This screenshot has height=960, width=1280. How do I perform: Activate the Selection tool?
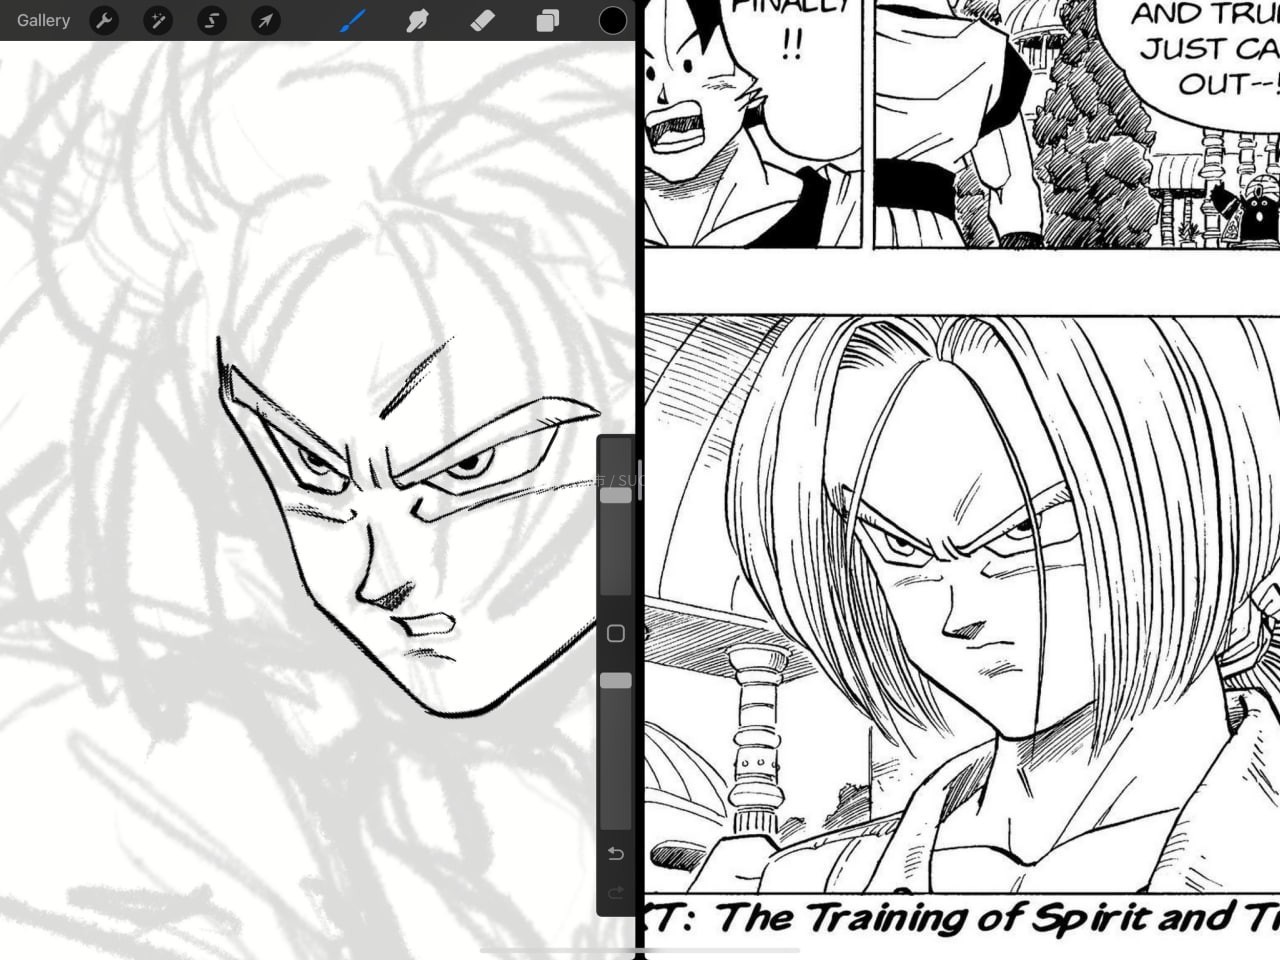pyautogui.click(x=212, y=20)
